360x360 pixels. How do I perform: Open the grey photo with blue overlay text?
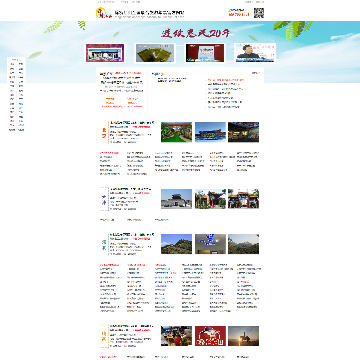pos(210,244)
